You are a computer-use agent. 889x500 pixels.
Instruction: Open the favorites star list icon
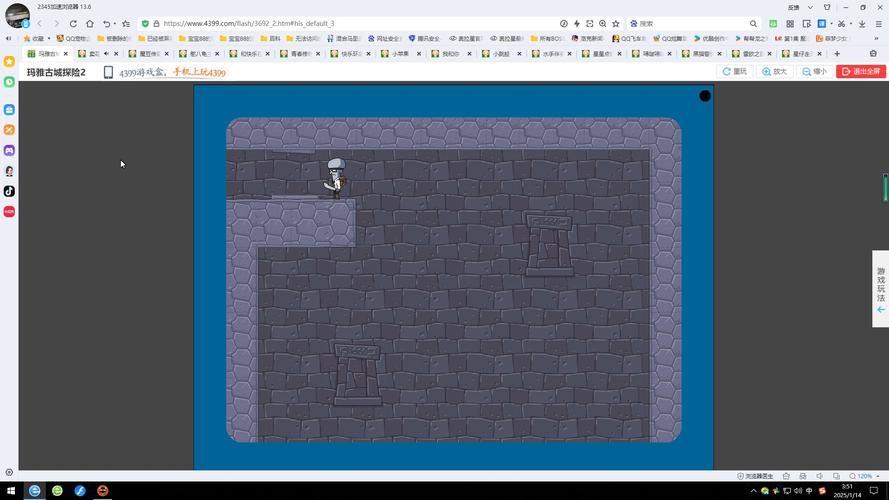click(126, 24)
